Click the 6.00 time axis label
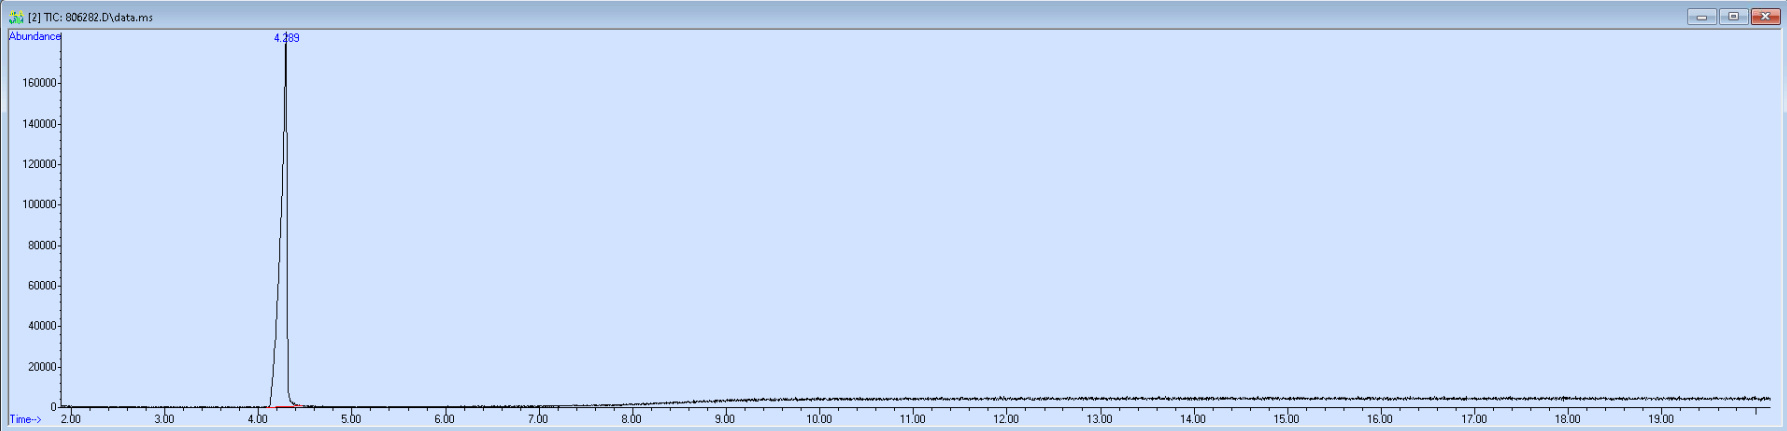The width and height of the screenshot is (1787, 431). coord(445,419)
